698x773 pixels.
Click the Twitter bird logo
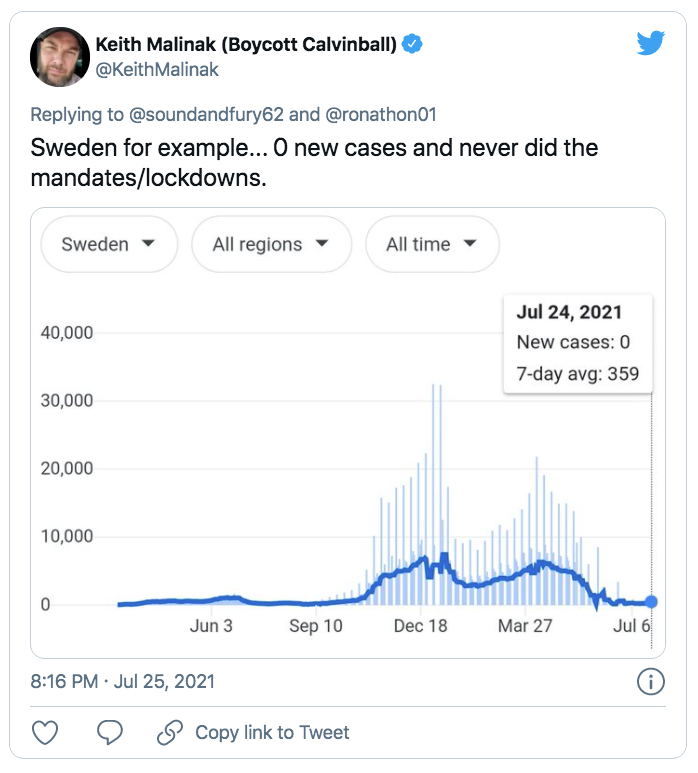coord(651,43)
